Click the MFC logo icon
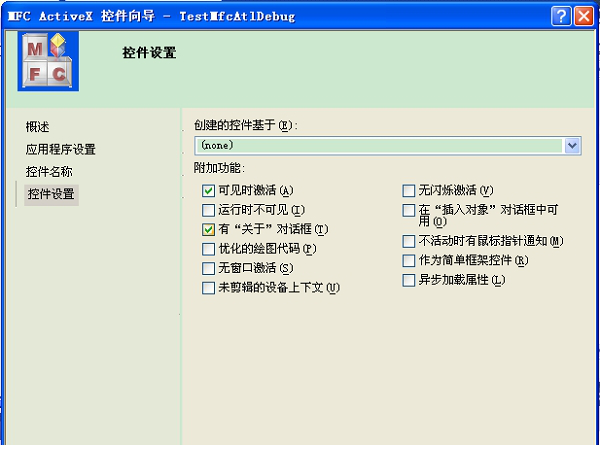600x462 pixels. [48, 61]
